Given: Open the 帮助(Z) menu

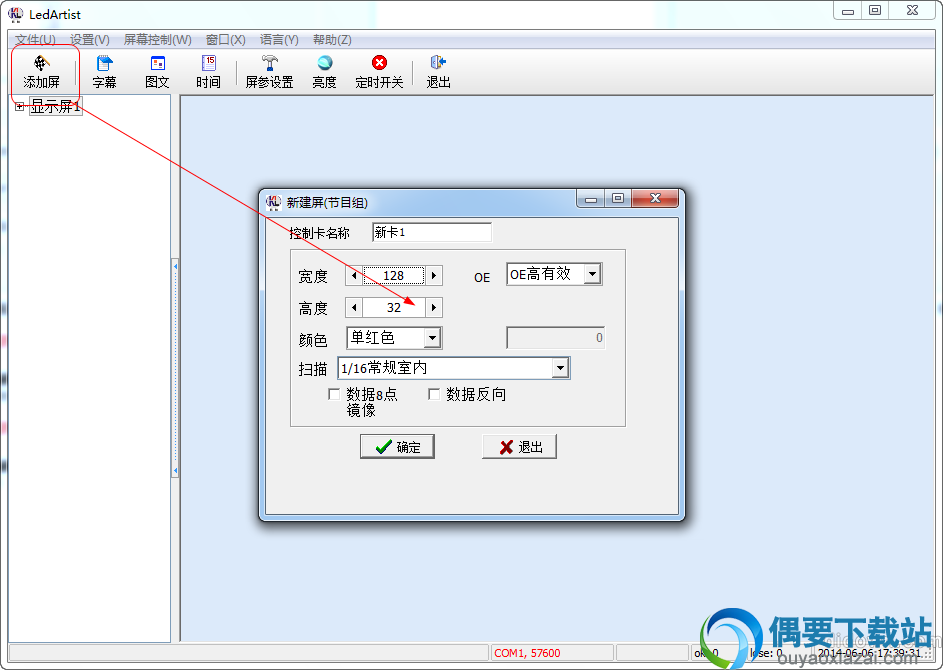Looking at the screenshot, I should [332, 40].
